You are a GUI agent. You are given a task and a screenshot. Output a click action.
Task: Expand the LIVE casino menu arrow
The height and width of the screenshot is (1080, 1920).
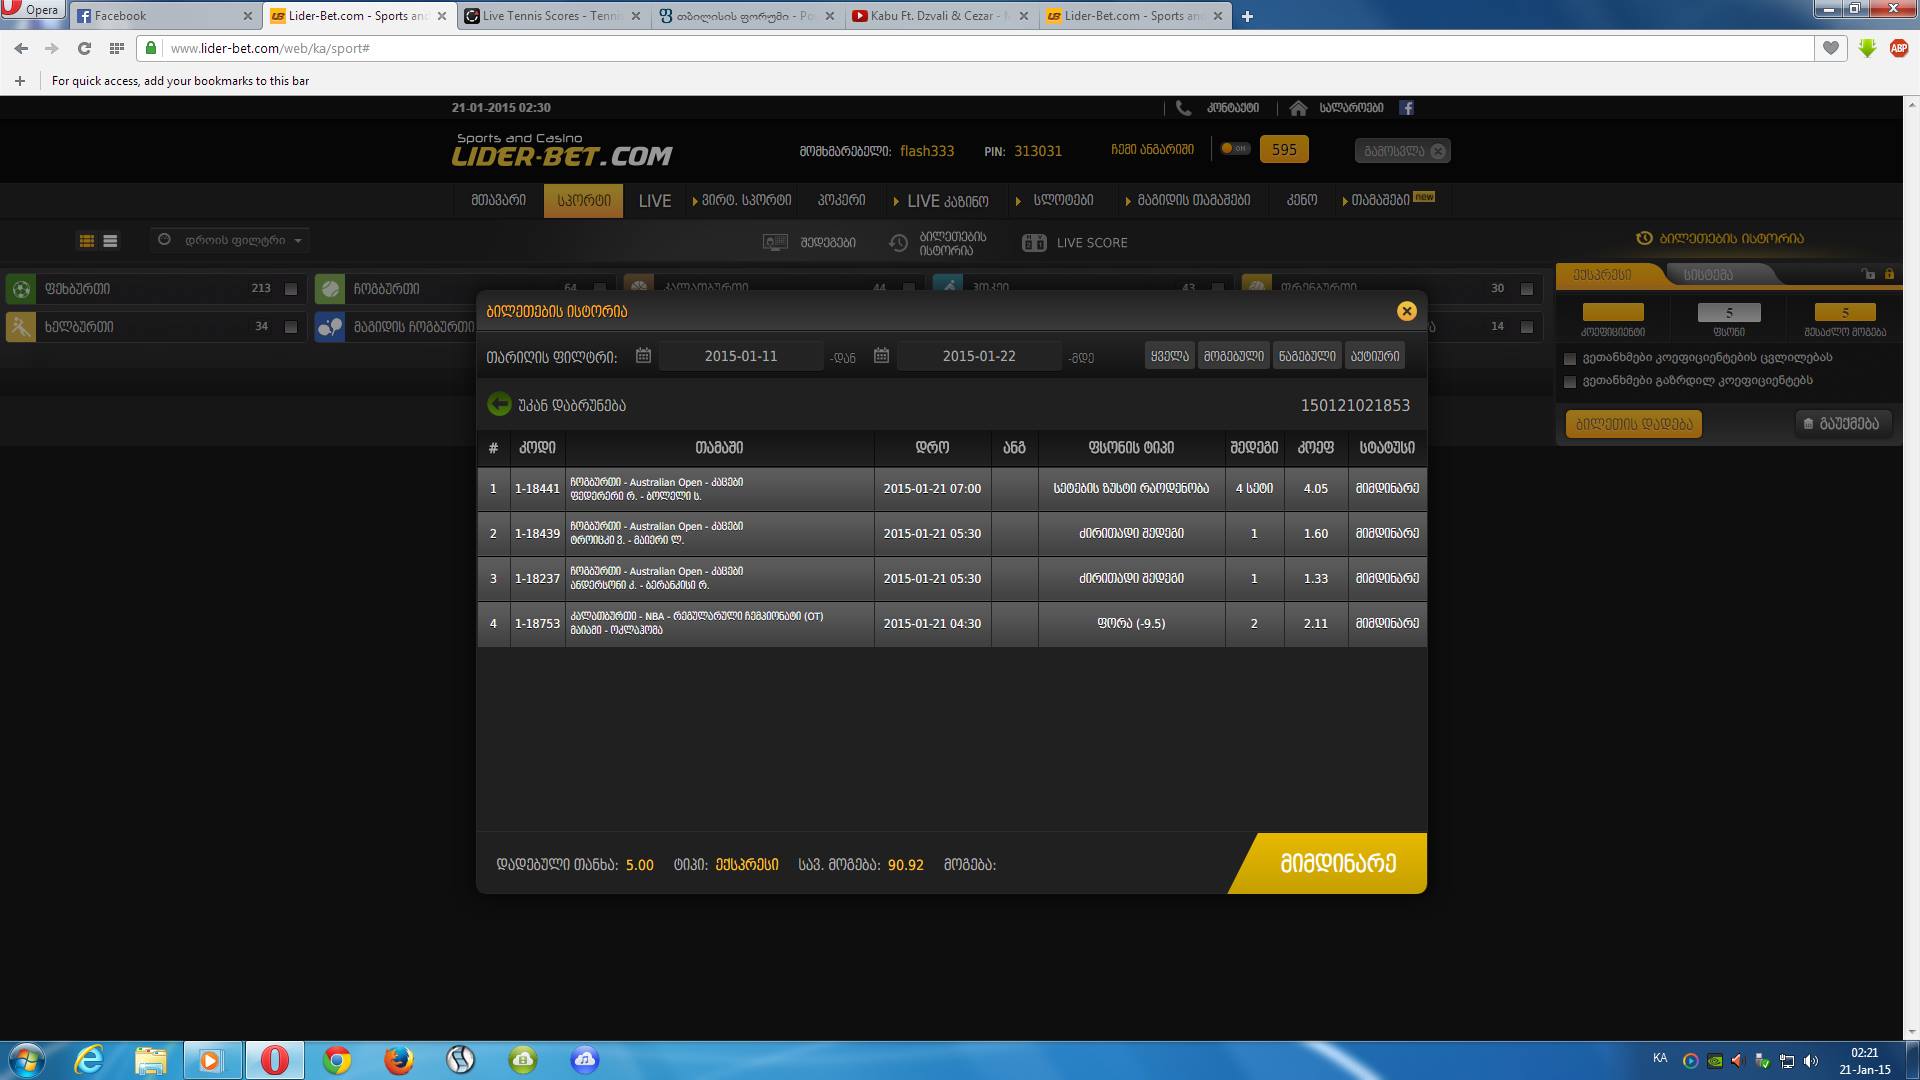pyautogui.click(x=896, y=201)
